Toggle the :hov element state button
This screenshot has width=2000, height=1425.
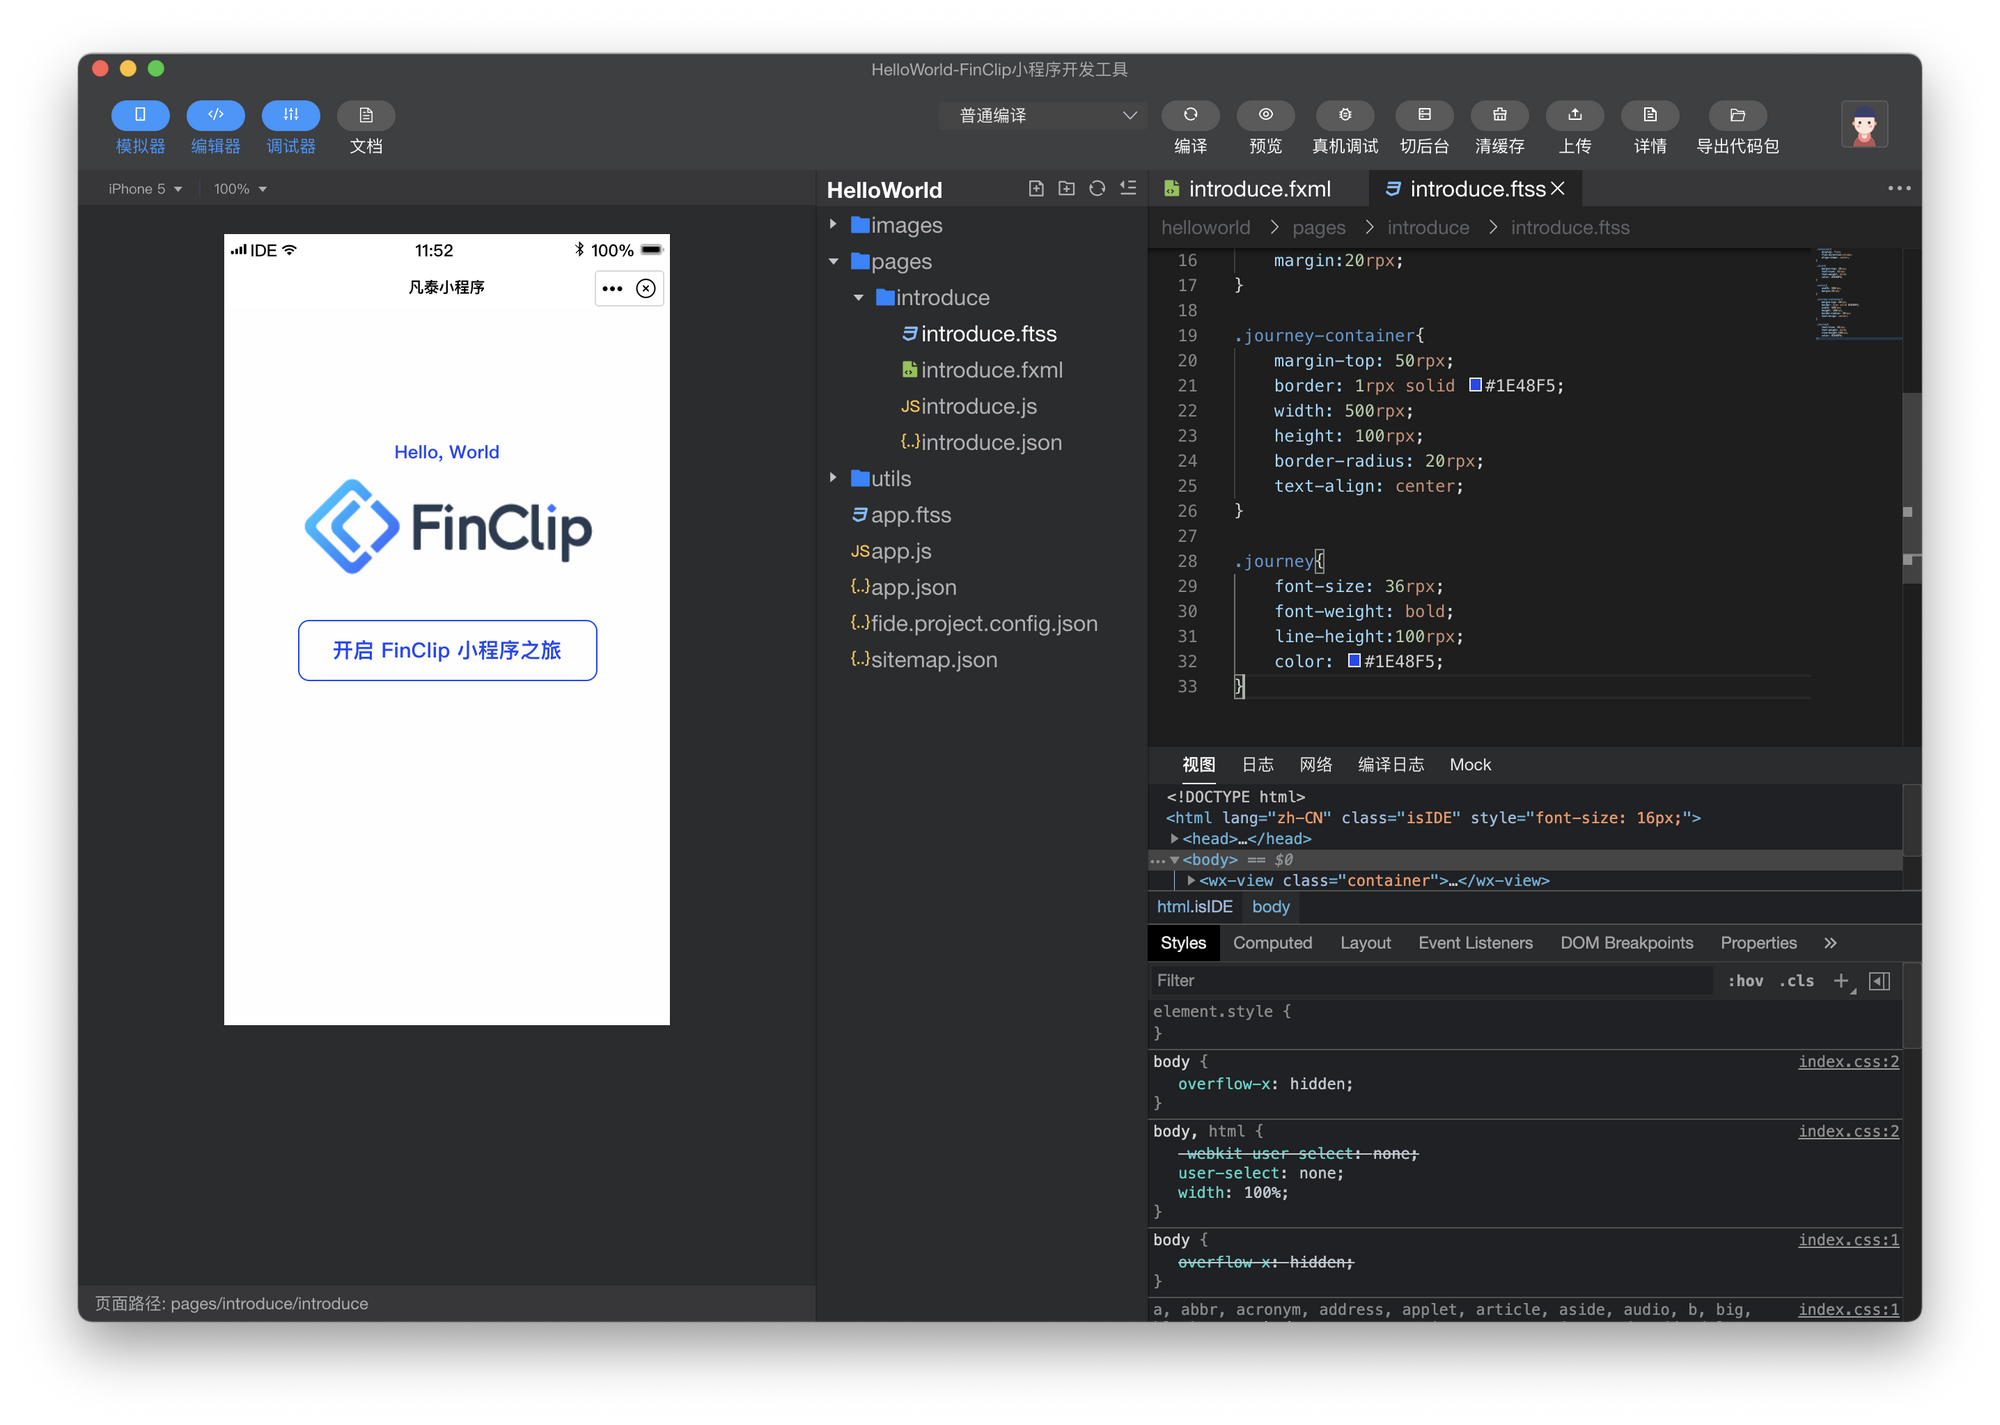pos(1745,981)
